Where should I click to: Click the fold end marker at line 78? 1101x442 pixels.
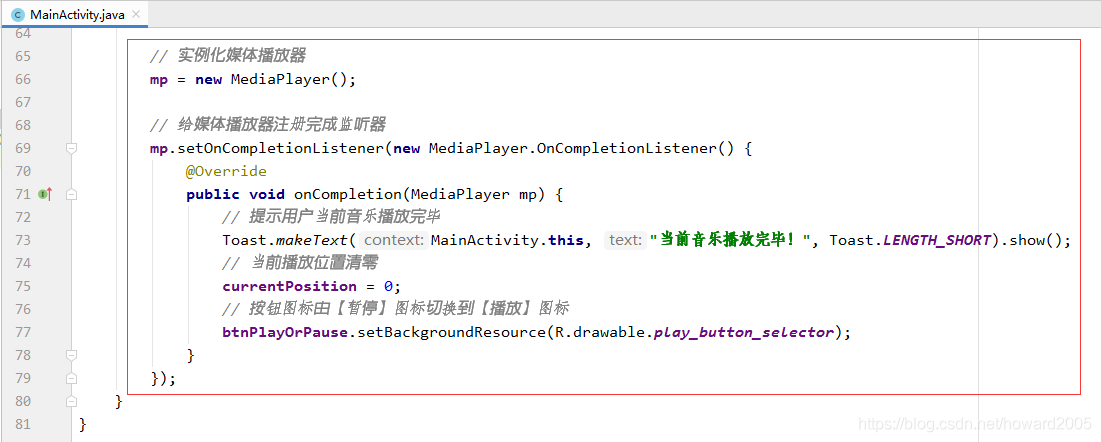72,356
